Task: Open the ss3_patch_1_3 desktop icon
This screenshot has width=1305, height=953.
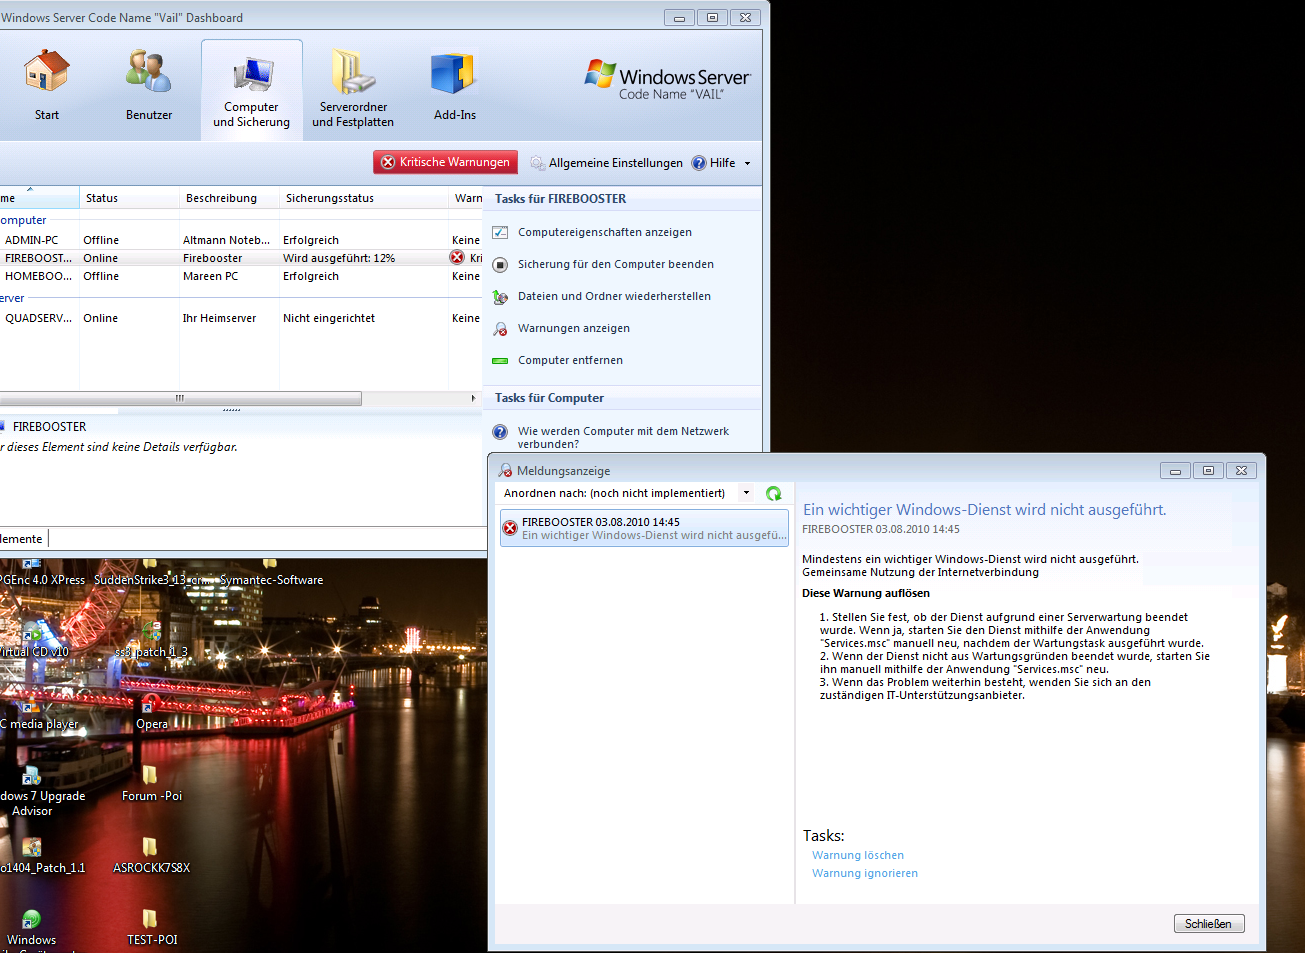Action: click(x=151, y=639)
